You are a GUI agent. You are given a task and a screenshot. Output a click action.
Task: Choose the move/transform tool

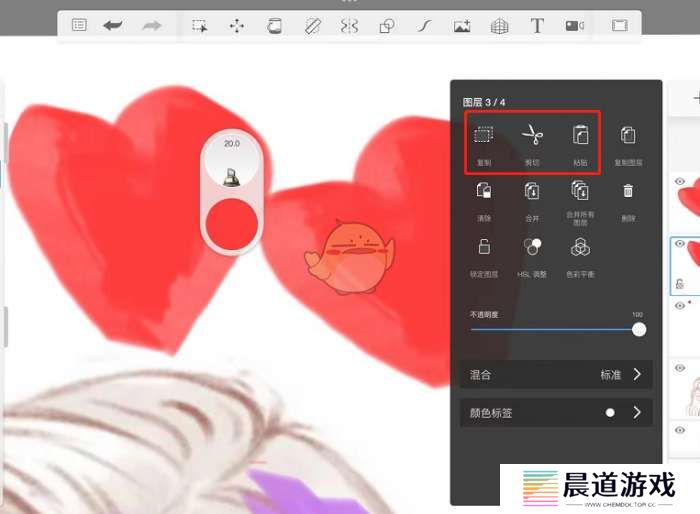click(237, 26)
